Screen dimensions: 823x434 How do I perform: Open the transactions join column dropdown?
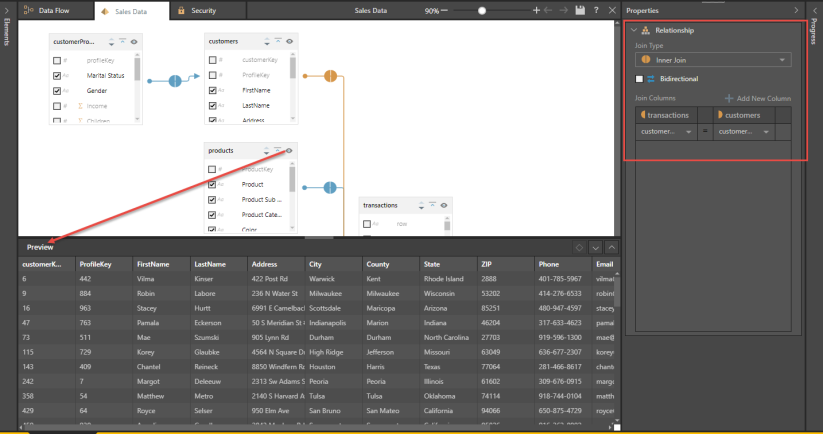point(664,131)
